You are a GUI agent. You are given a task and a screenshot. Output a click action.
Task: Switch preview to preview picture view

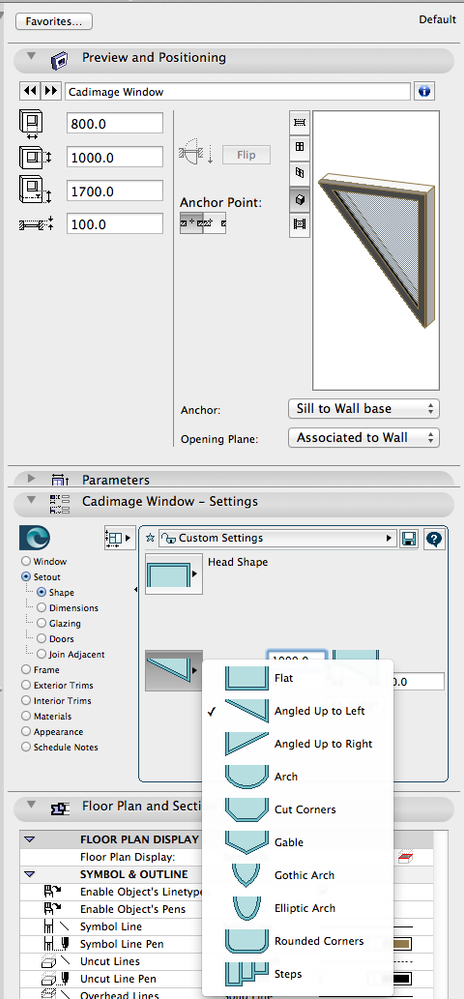click(x=300, y=224)
